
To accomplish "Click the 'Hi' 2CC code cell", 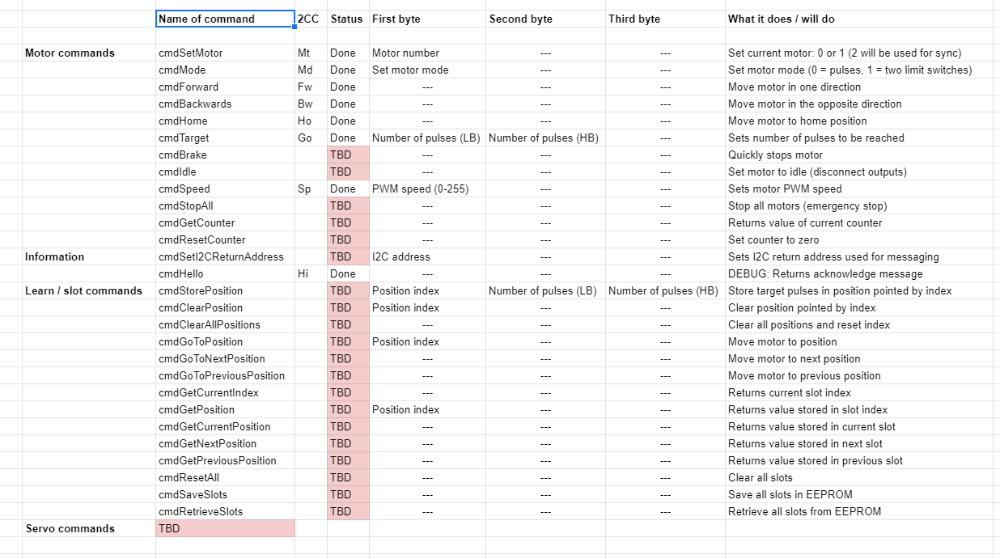I will (x=311, y=274).
